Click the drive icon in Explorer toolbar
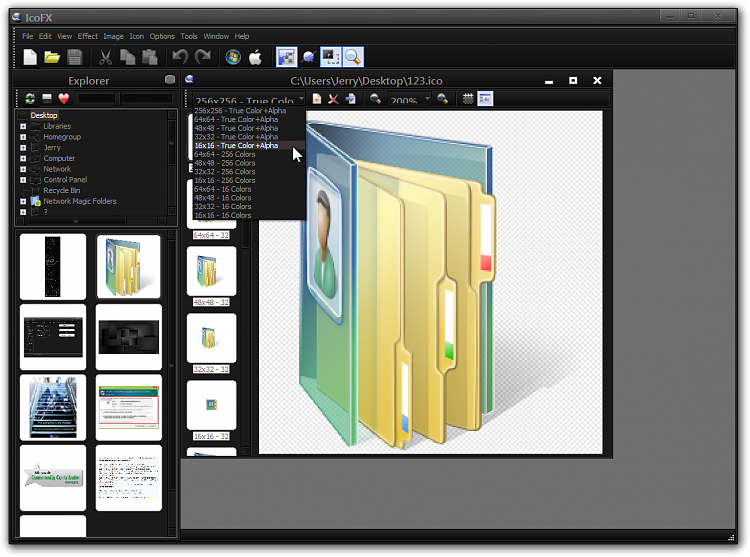750x557 pixels. (x=47, y=99)
